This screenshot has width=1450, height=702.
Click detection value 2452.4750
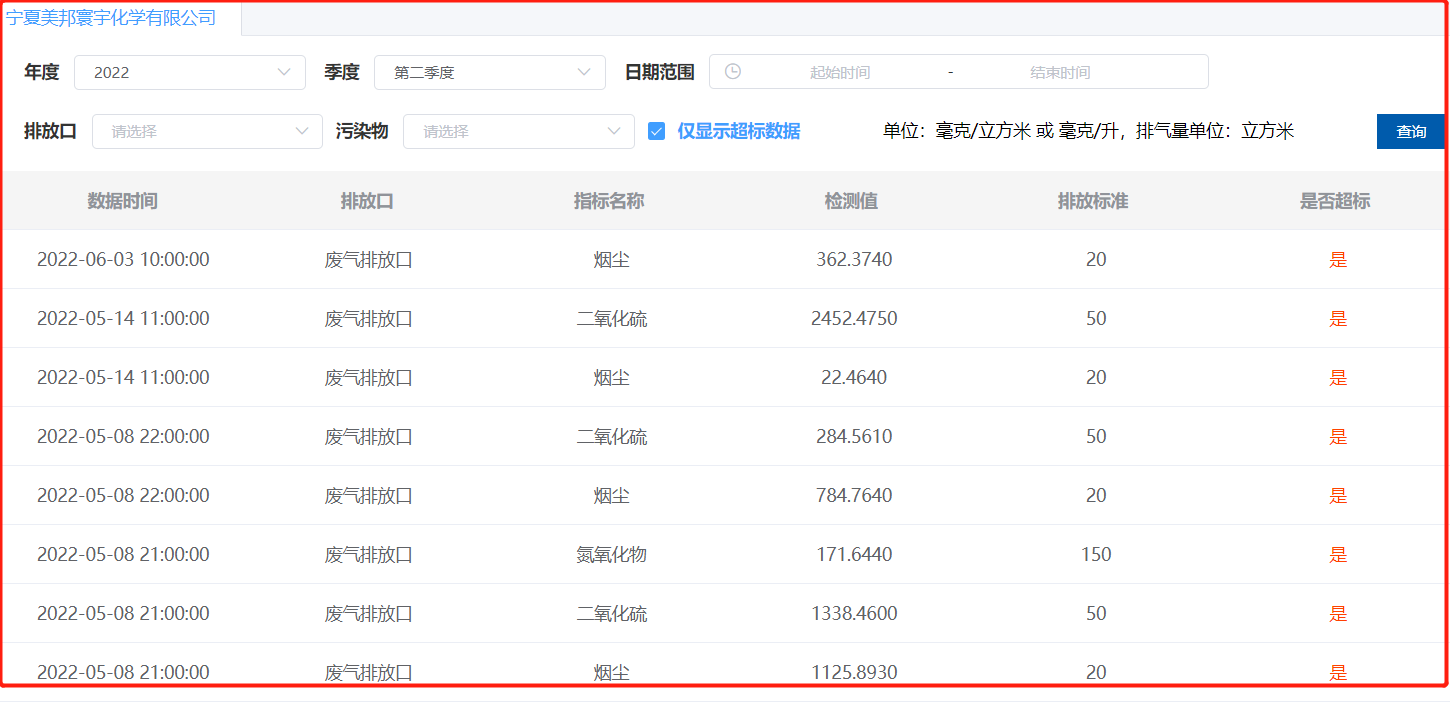point(854,319)
